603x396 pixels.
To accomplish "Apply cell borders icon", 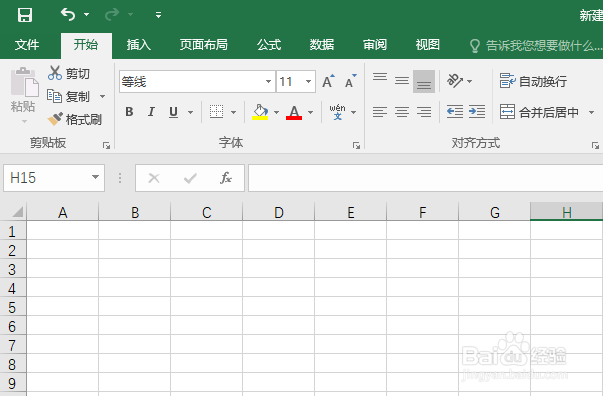I will 217,112.
